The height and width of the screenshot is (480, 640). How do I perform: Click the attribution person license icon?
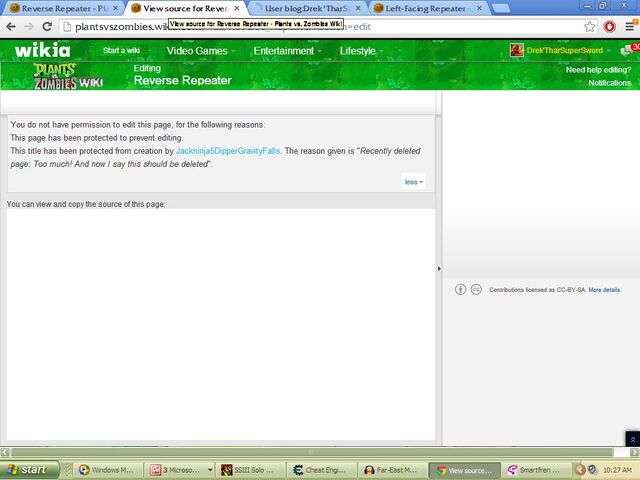460,289
